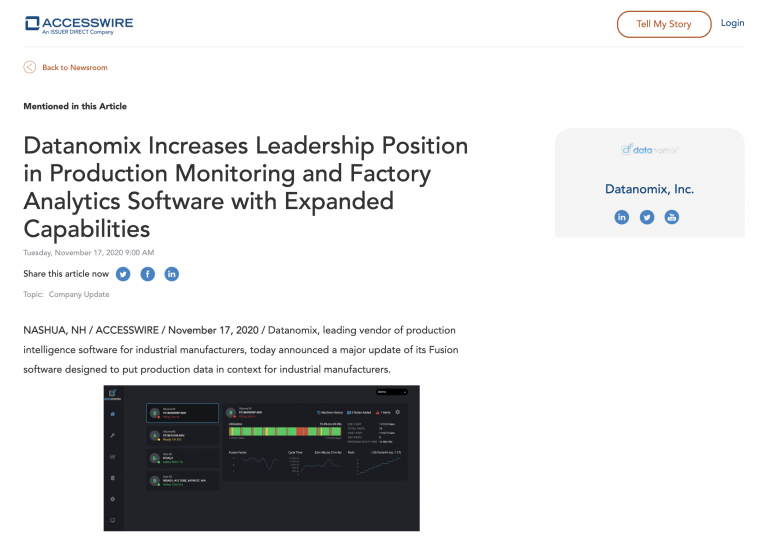Image resolution: width=768 pixels, height=542 pixels.
Task: Share article on Twitter
Action: coord(123,274)
